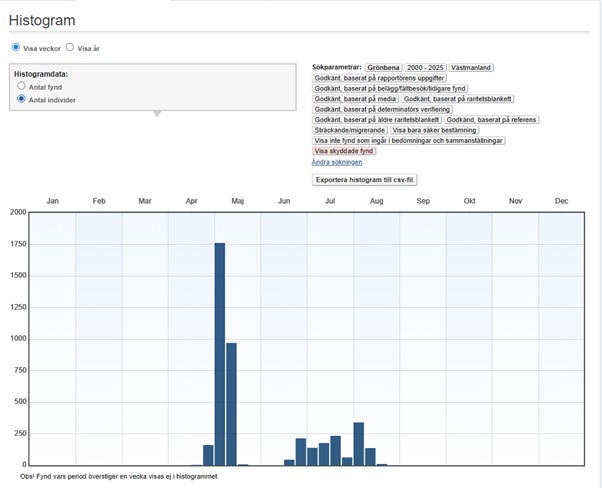Click the "Godkänt, baserat på referens" tag
This screenshot has width=602, height=488.
click(x=491, y=120)
